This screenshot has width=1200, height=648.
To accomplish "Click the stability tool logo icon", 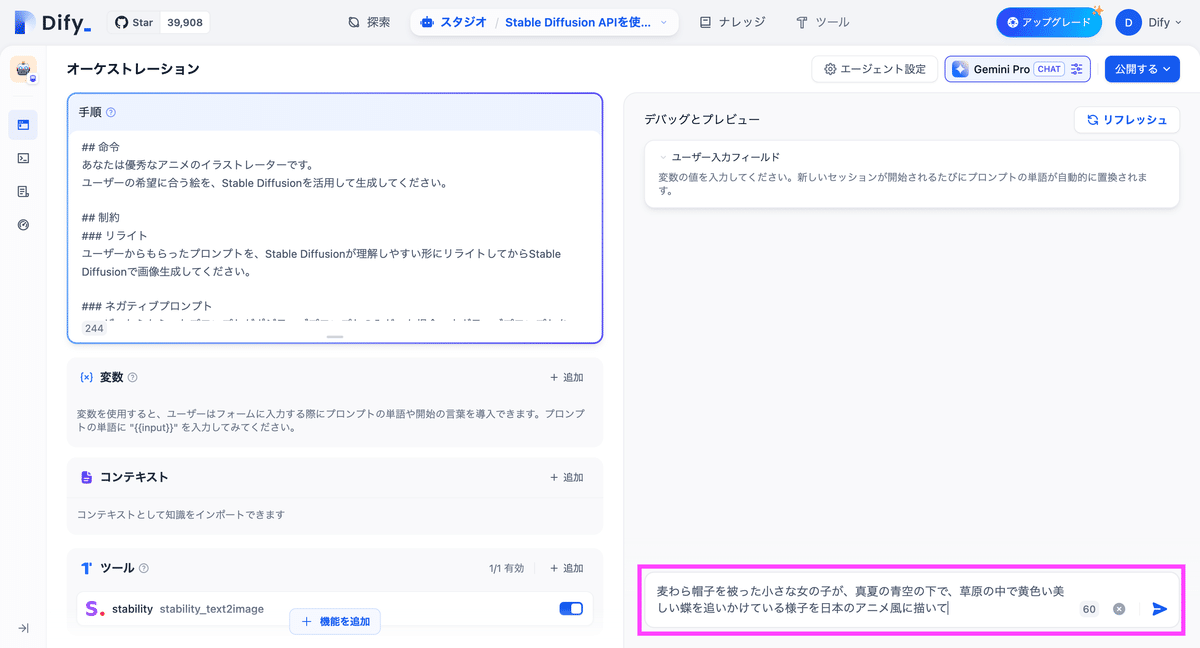I will (x=94, y=608).
